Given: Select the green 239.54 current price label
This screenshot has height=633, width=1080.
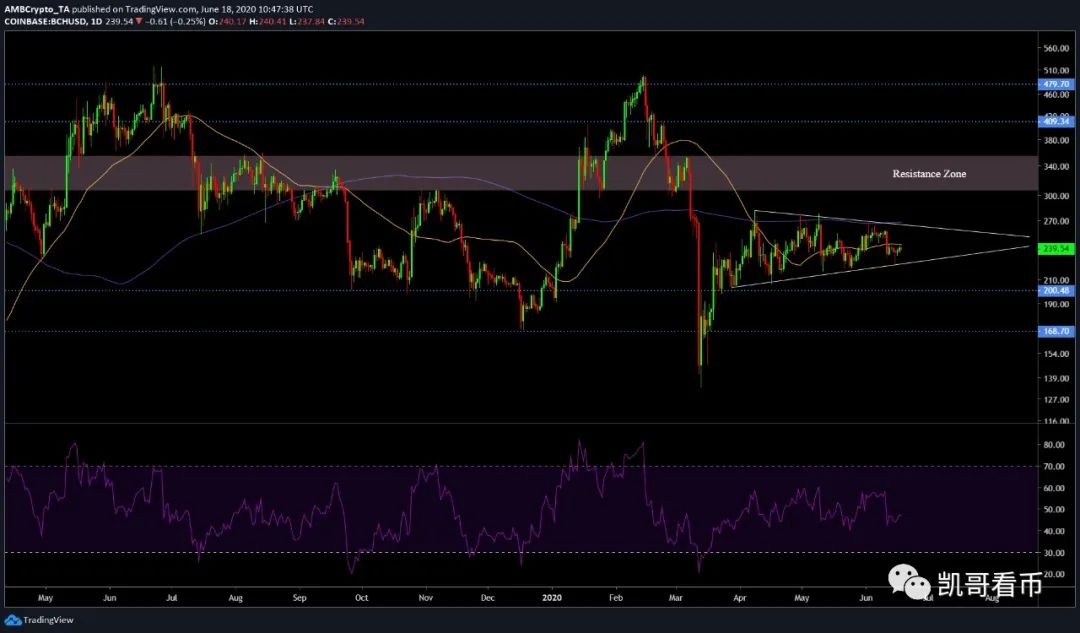Looking at the screenshot, I should 1056,249.
